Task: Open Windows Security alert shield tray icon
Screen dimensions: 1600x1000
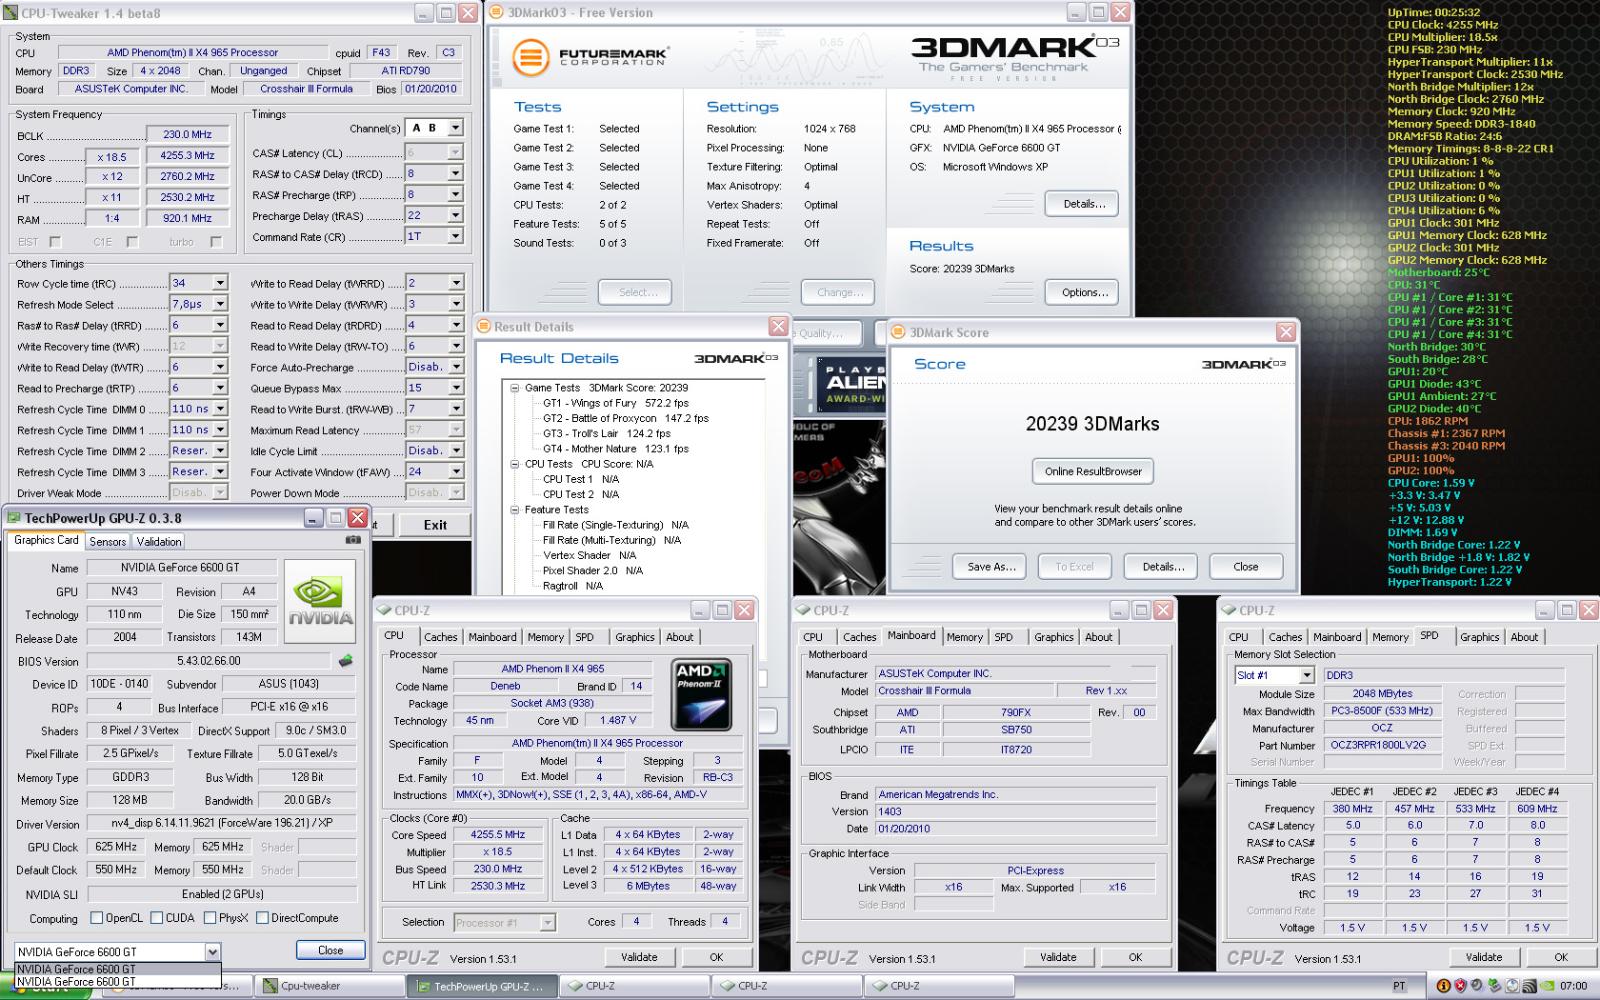Action: (1459, 986)
